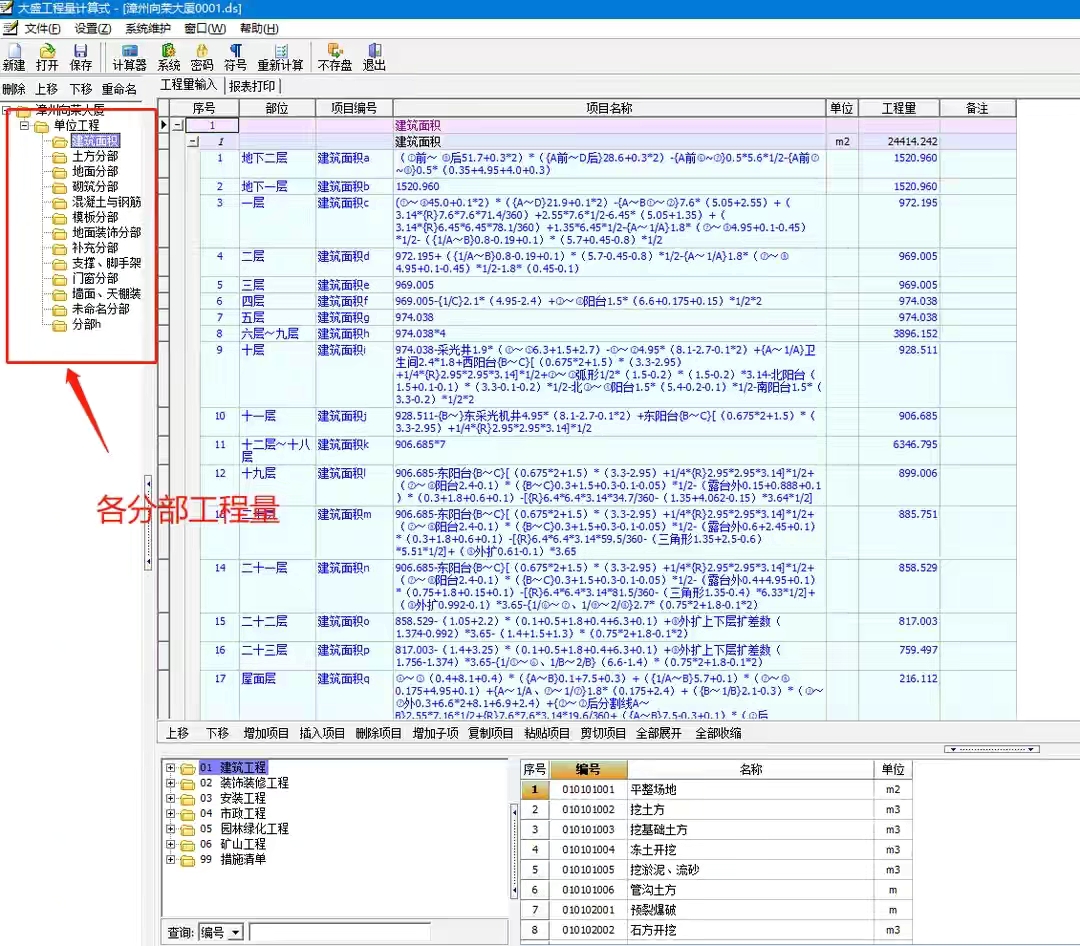1080x946 pixels.
Task: Open the 计算器 calculator tool
Action: pyautogui.click(x=129, y=51)
